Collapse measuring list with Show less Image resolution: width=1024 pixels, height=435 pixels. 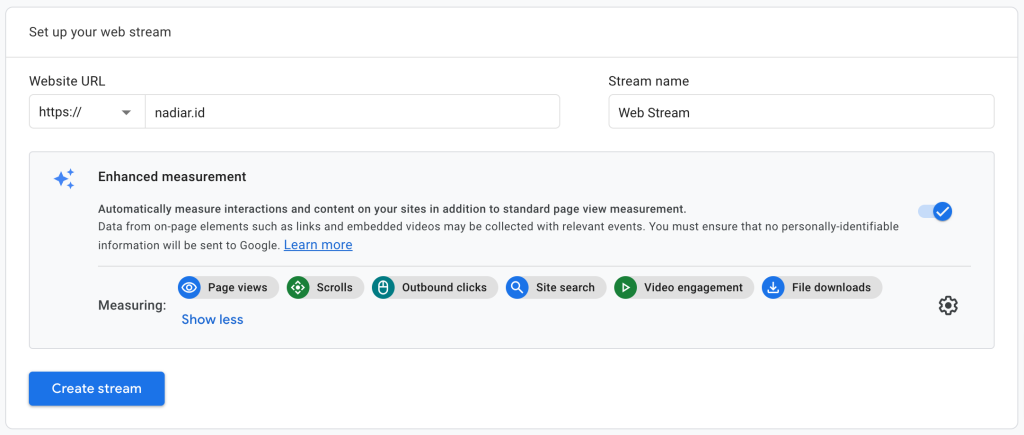212,320
